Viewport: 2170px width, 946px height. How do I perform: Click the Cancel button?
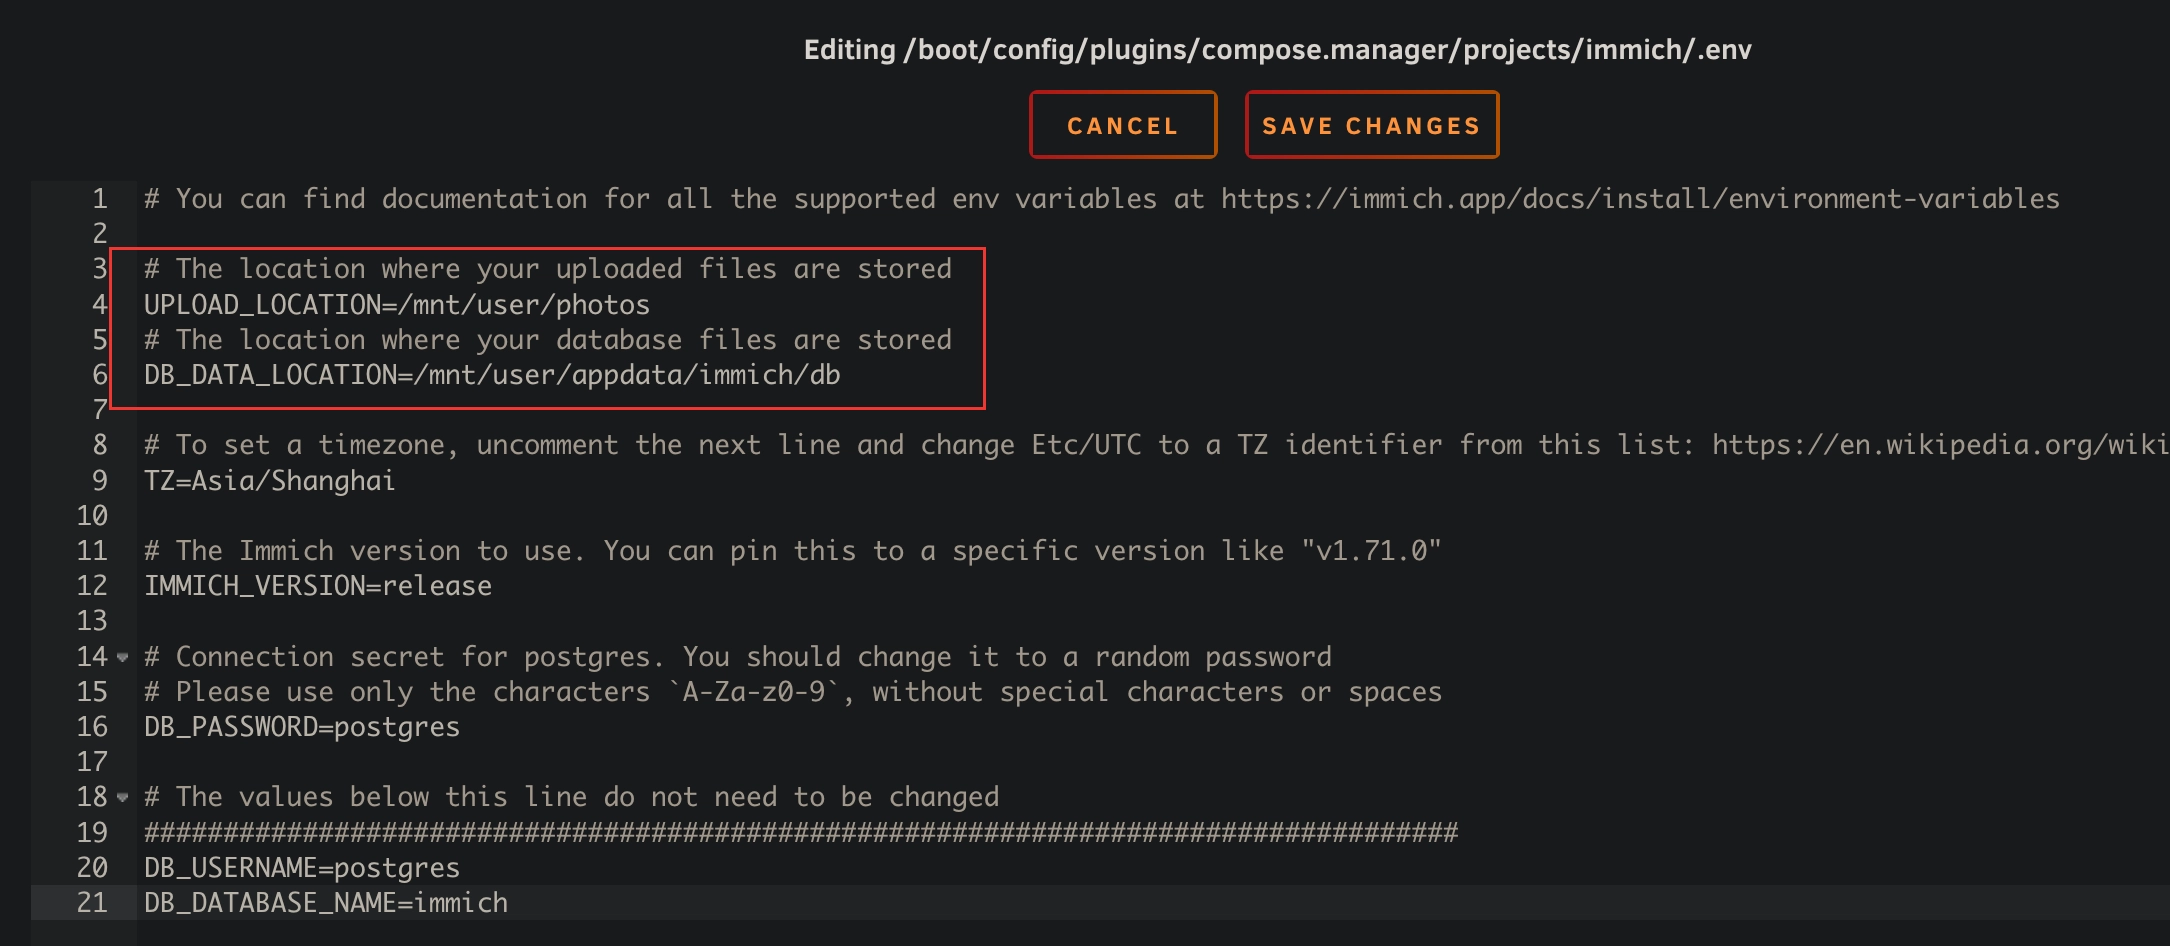pos(1122,126)
